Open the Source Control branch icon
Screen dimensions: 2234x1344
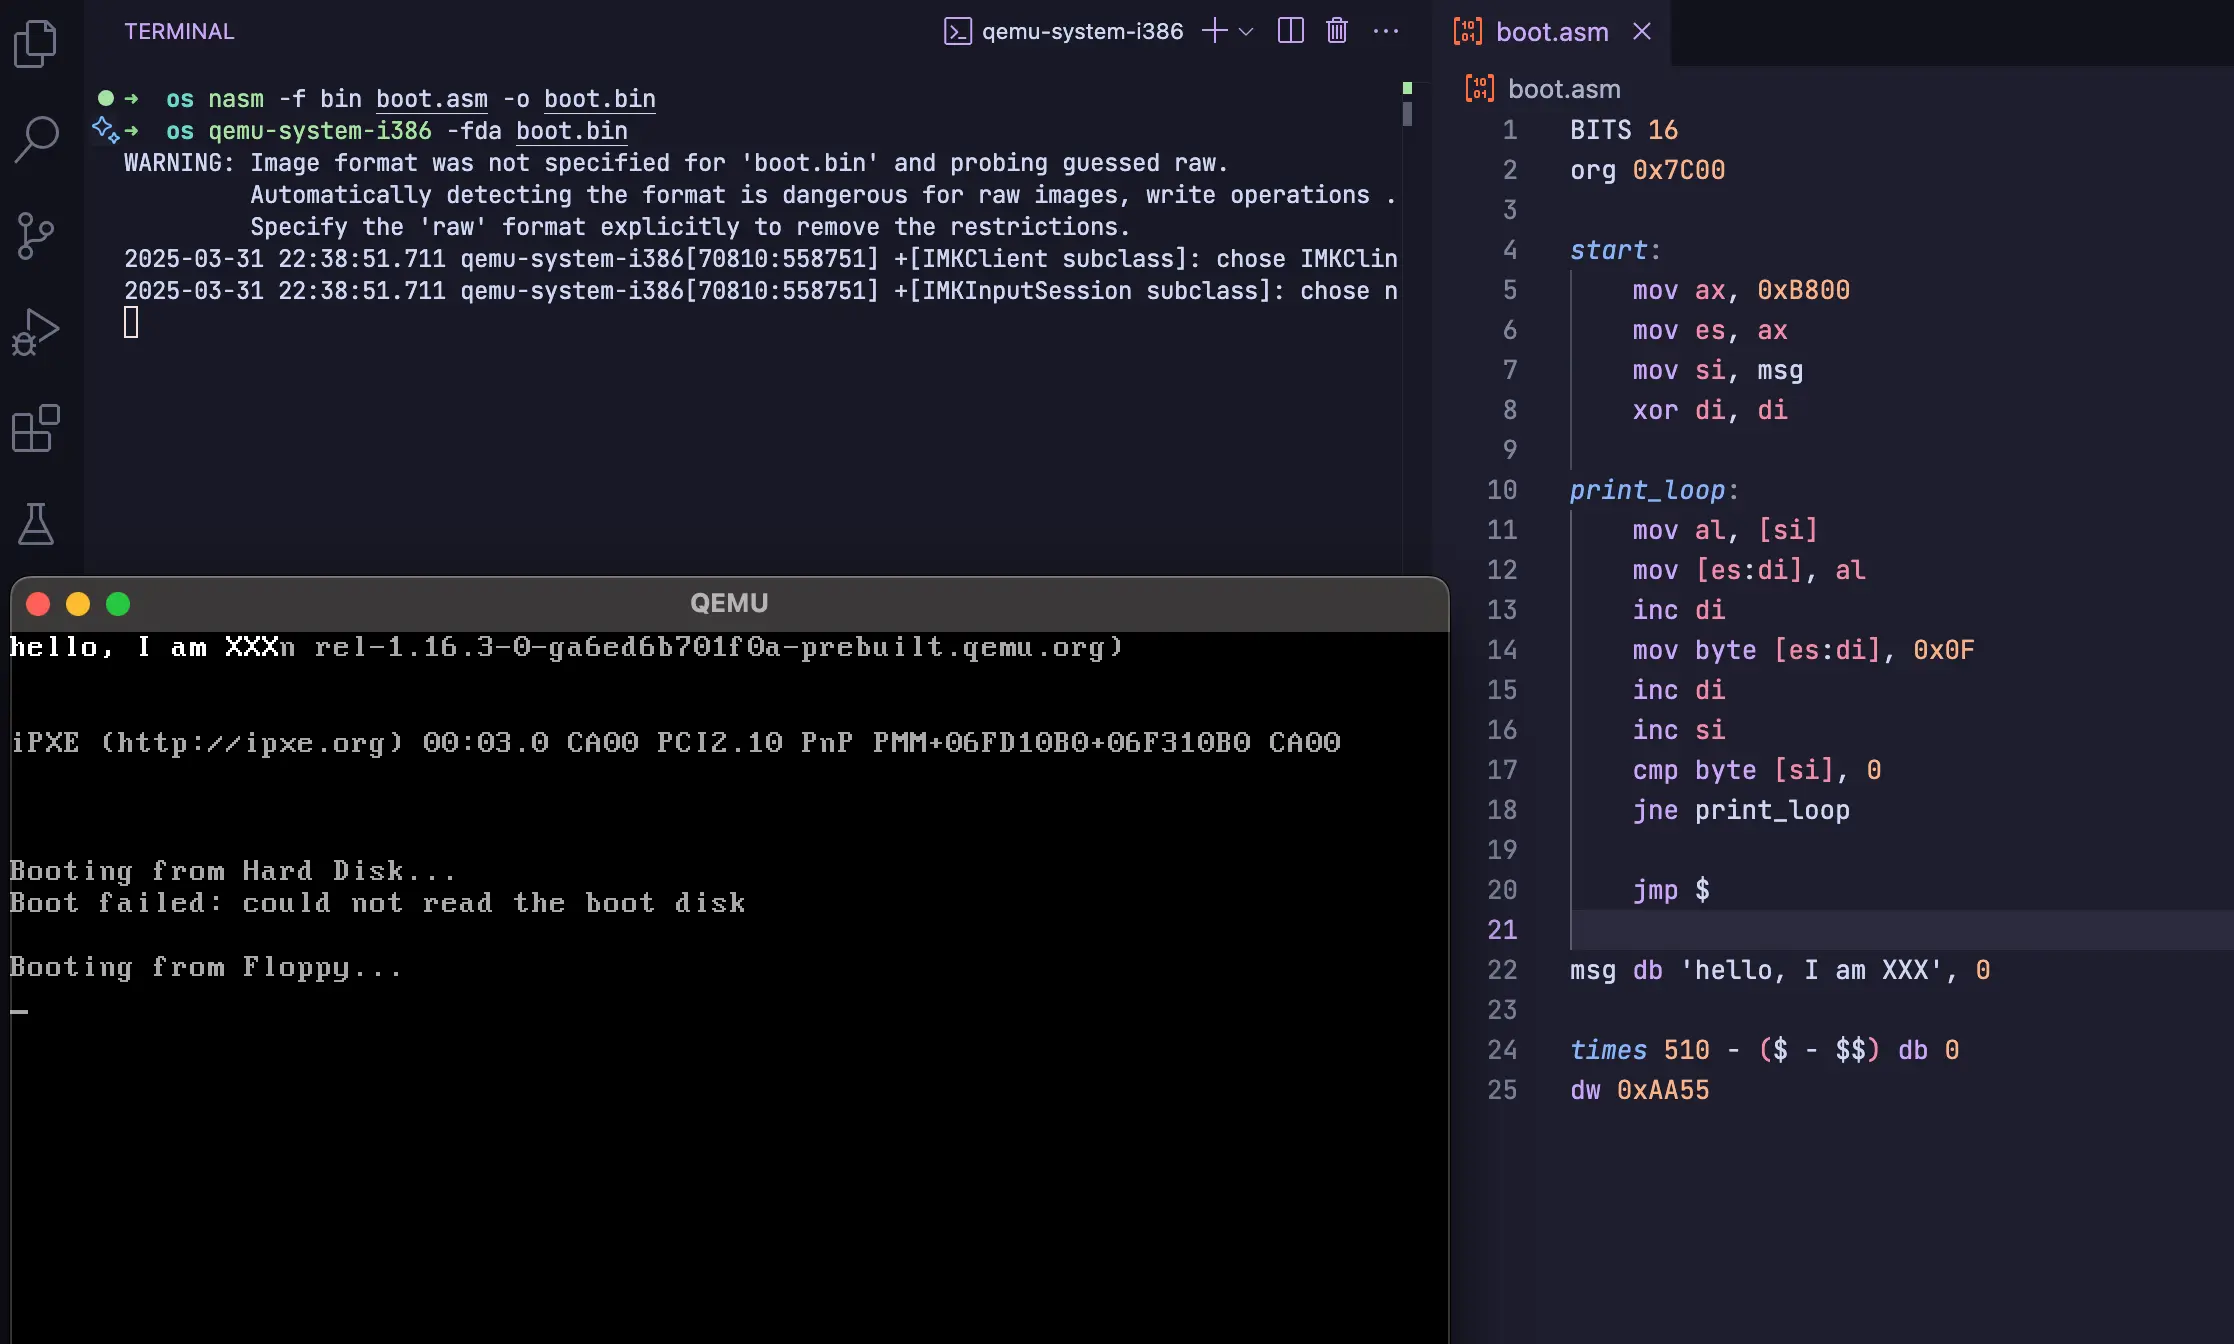[36, 236]
